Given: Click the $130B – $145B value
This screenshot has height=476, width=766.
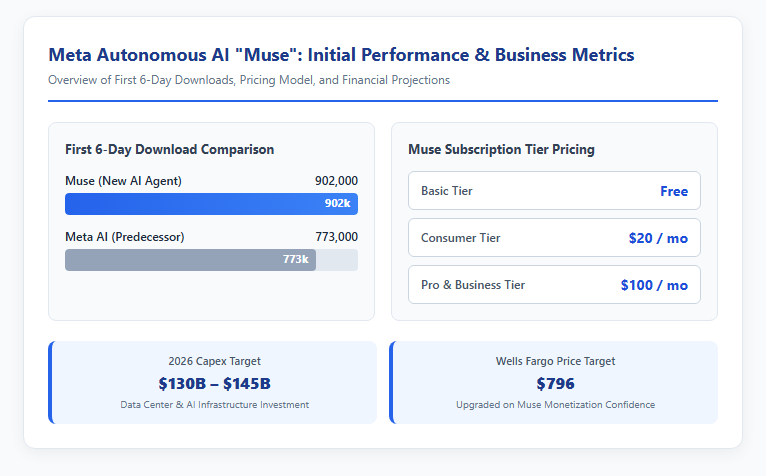Looking at the screenshot, I should point(214,384).
